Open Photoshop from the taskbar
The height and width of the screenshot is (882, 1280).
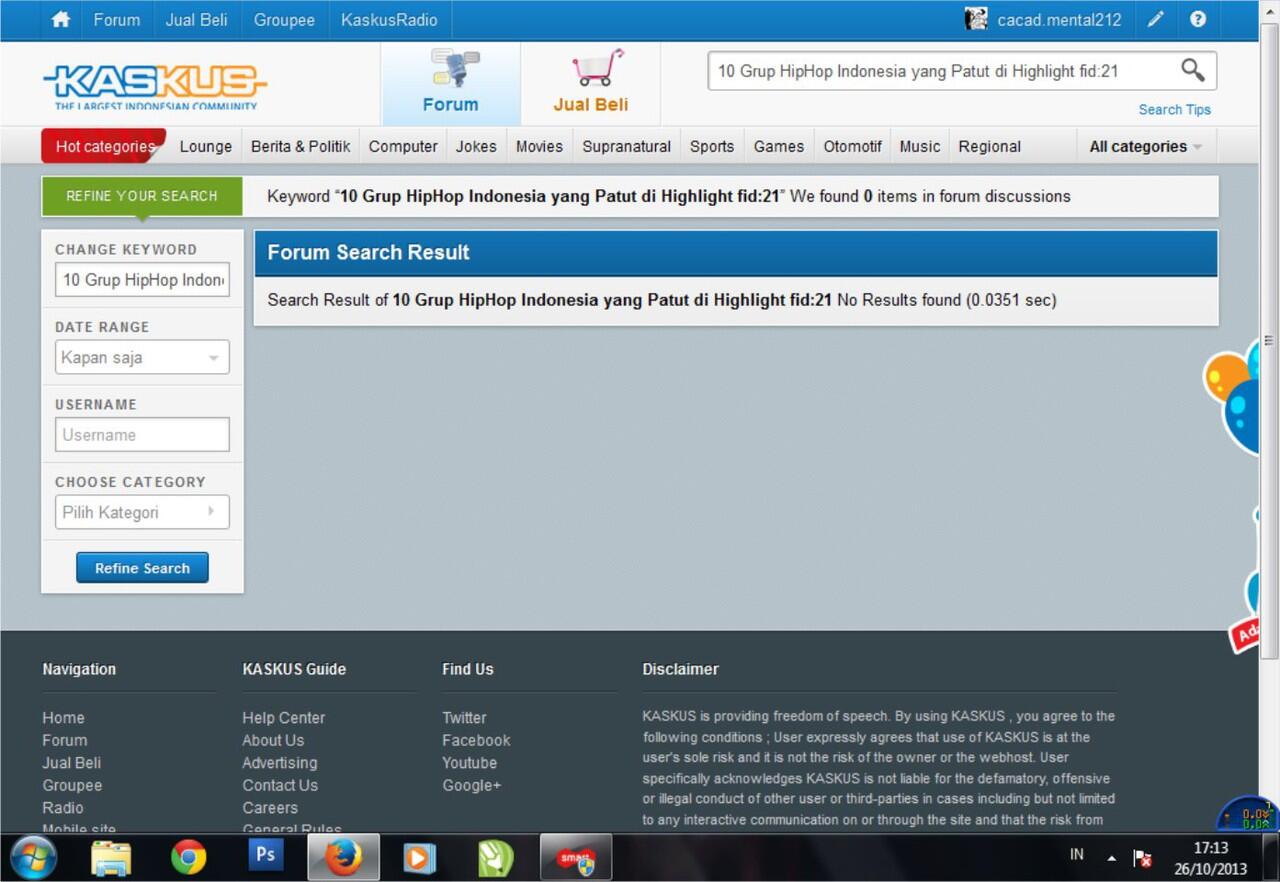click(x=265, y=855)
